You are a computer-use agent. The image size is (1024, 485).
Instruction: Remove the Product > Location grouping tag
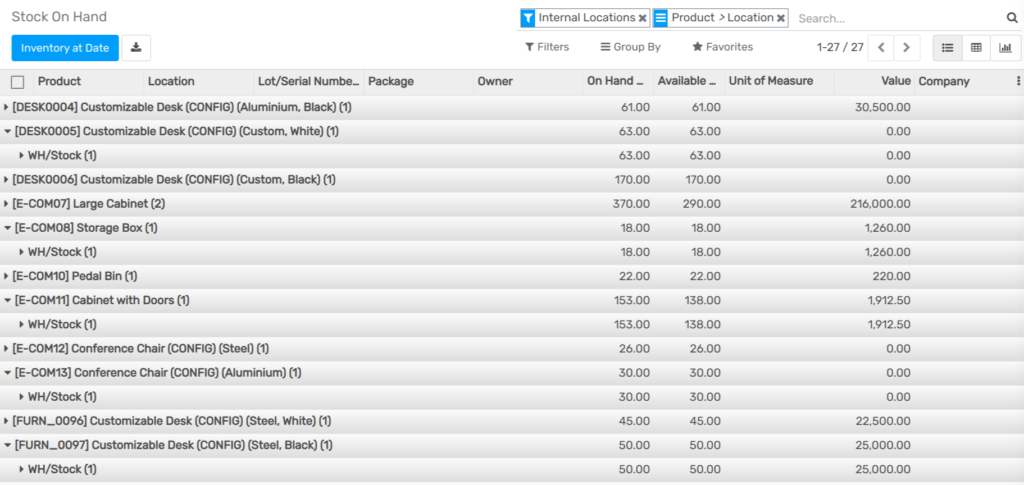click(780, 18)
